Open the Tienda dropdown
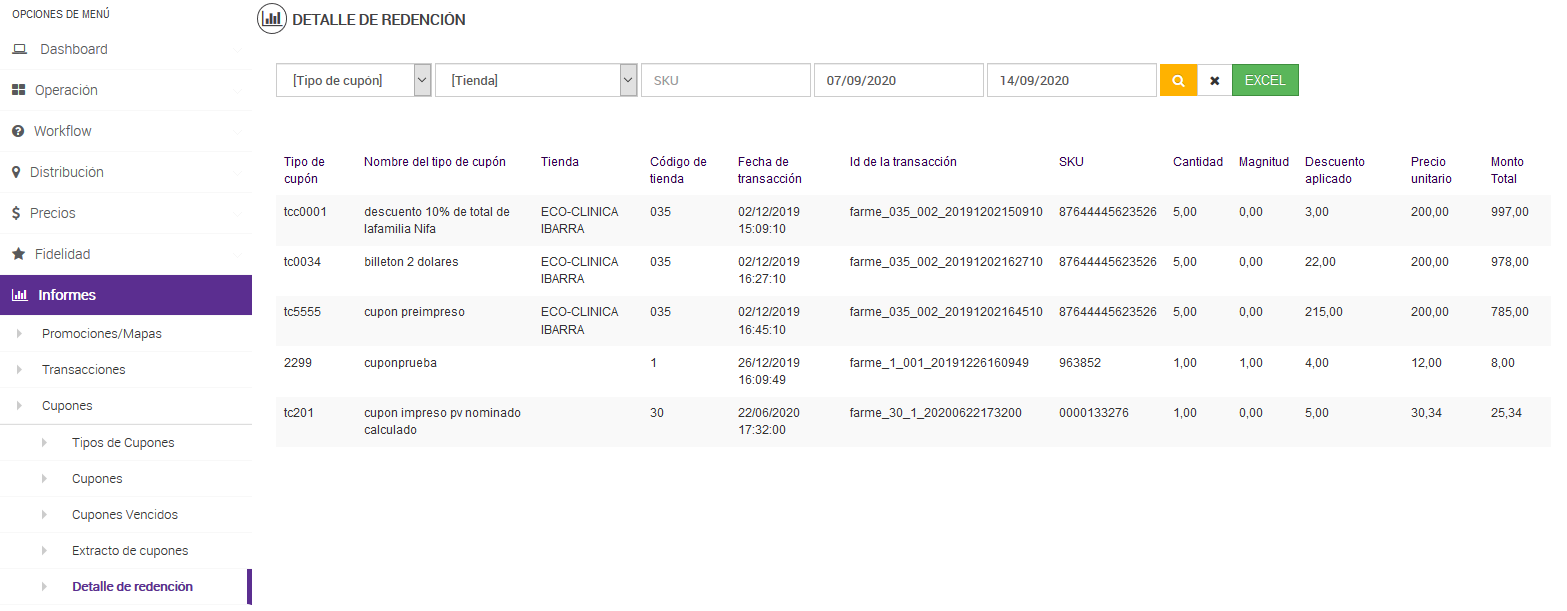 click(536, 80)
